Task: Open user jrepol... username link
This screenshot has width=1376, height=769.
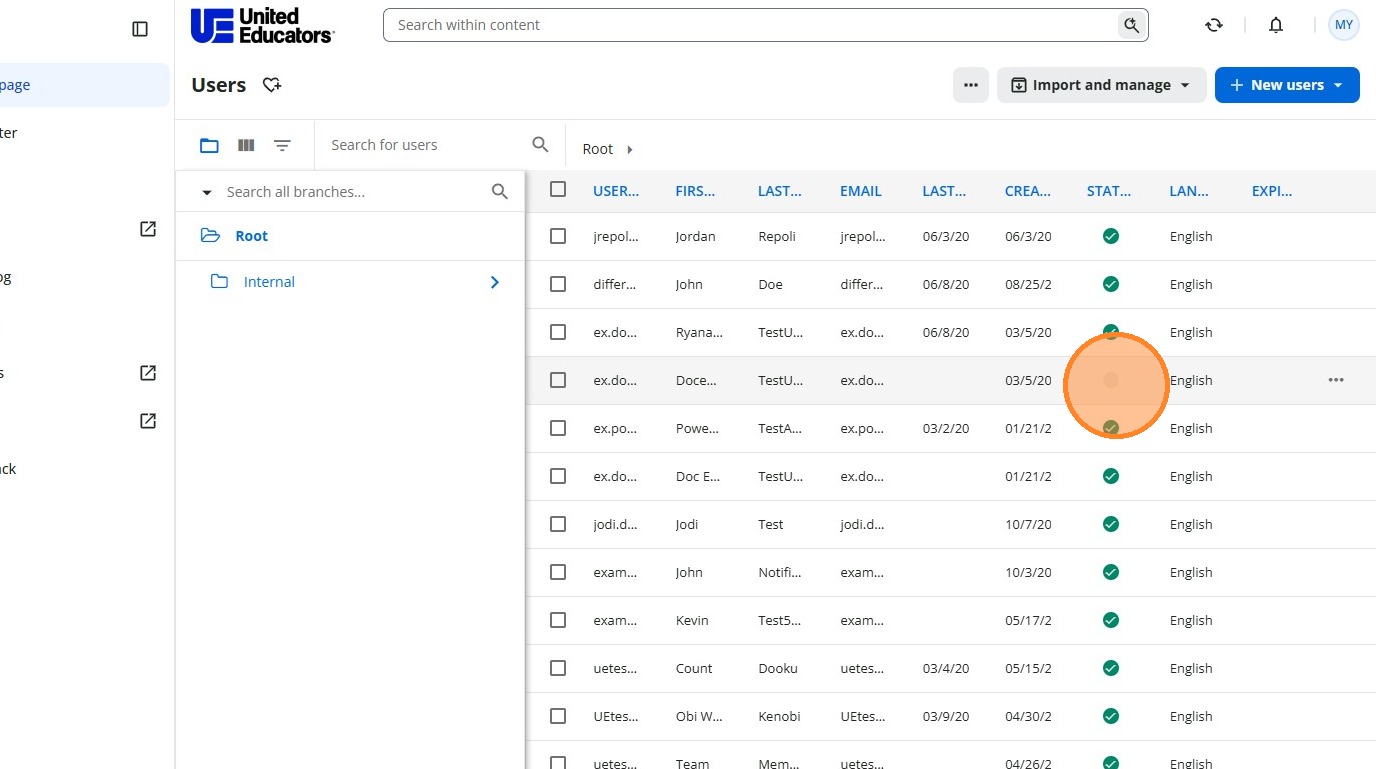Action: 615,237
